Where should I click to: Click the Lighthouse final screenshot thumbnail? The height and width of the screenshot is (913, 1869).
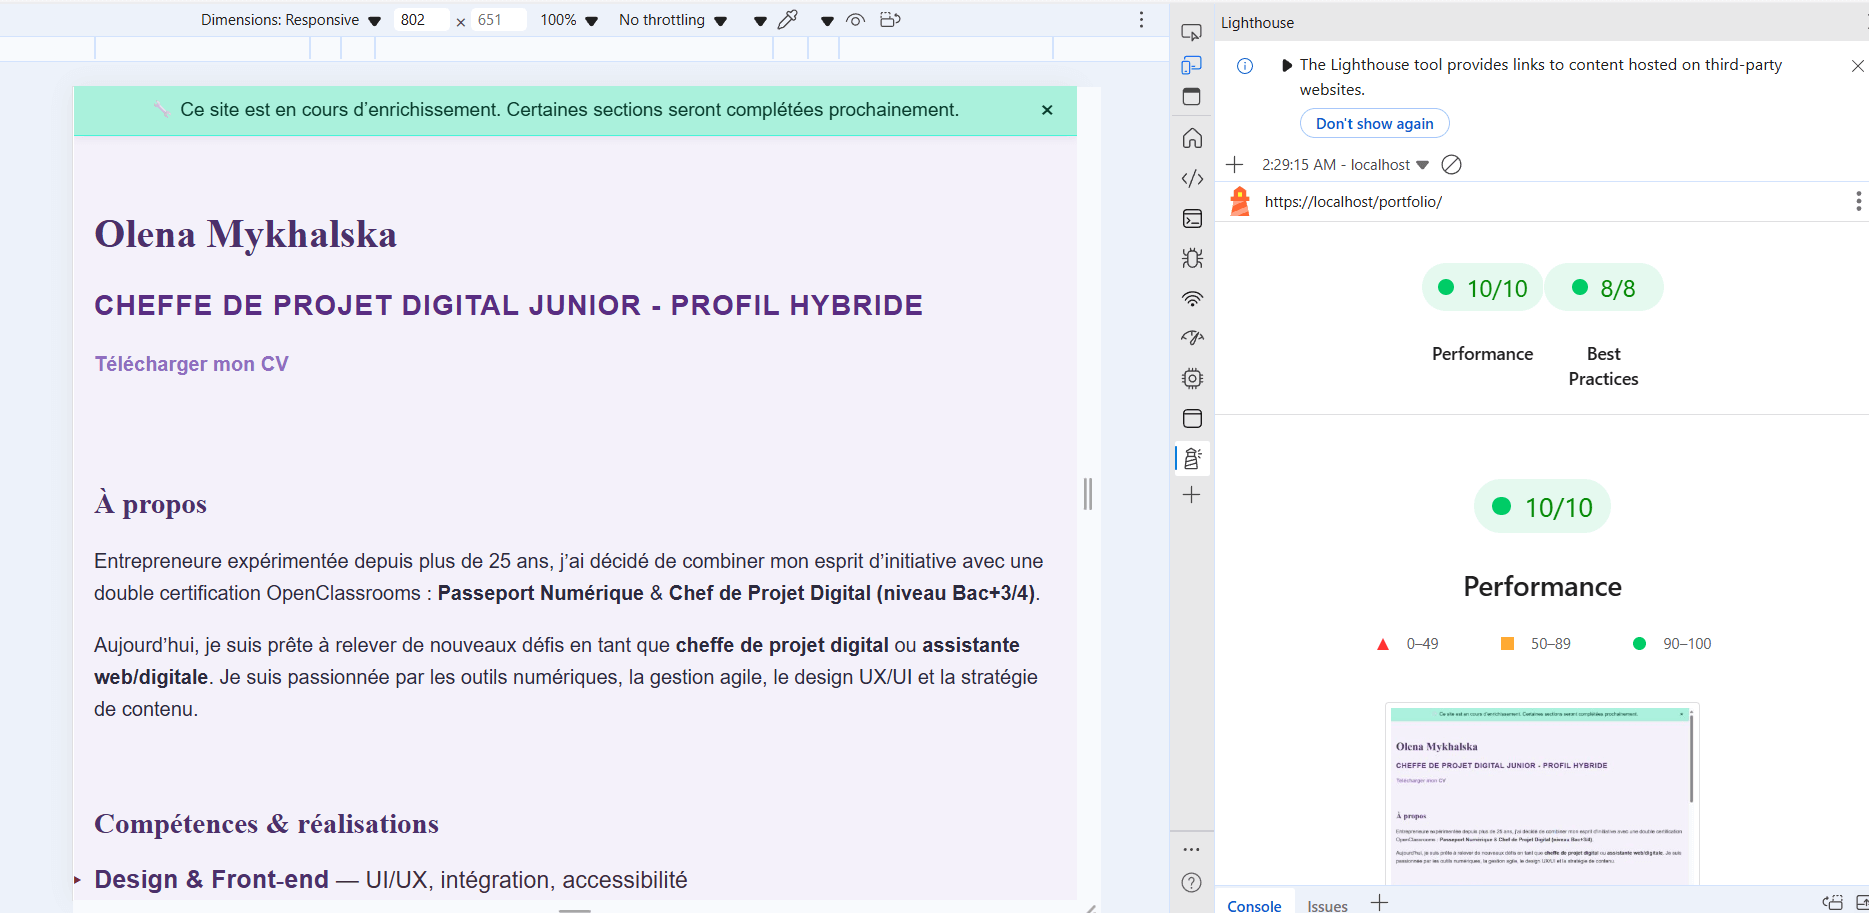pos(1542,794)
